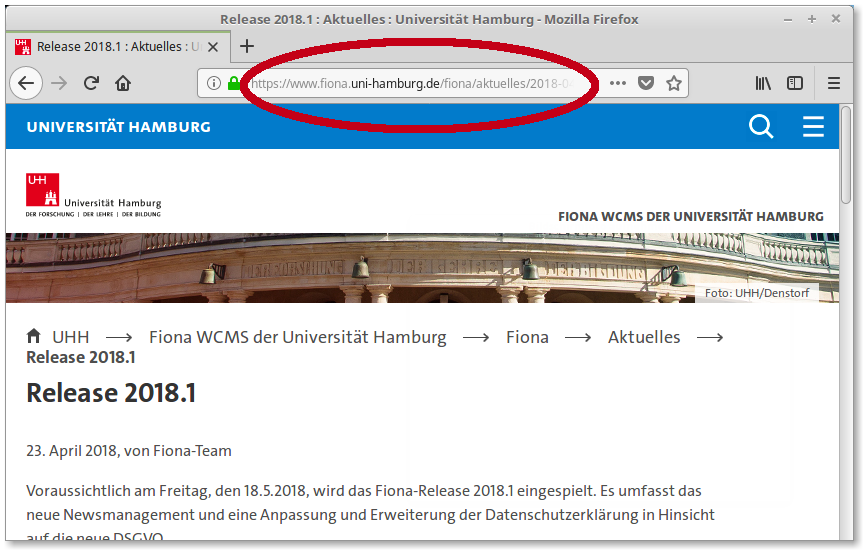Open the Fiona breadcrumb link
Image resolution: width=863 pixels, height=550 pixels.
[x=527, y=337]
